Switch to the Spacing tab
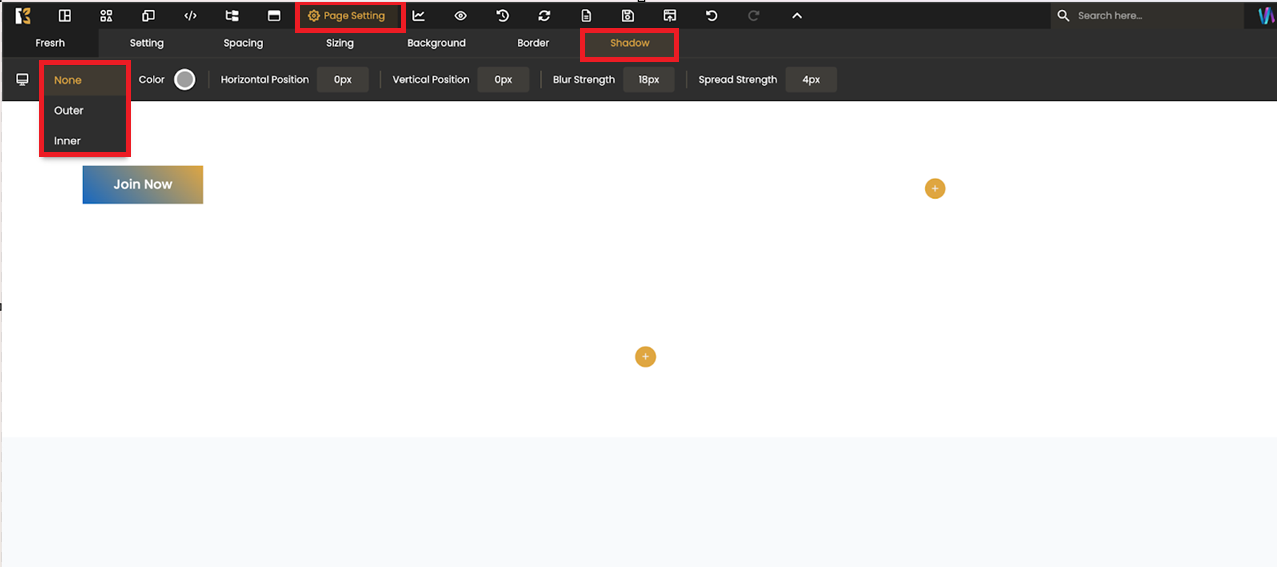The height and width of the screenshot is (567, 1277). [243, 43]
